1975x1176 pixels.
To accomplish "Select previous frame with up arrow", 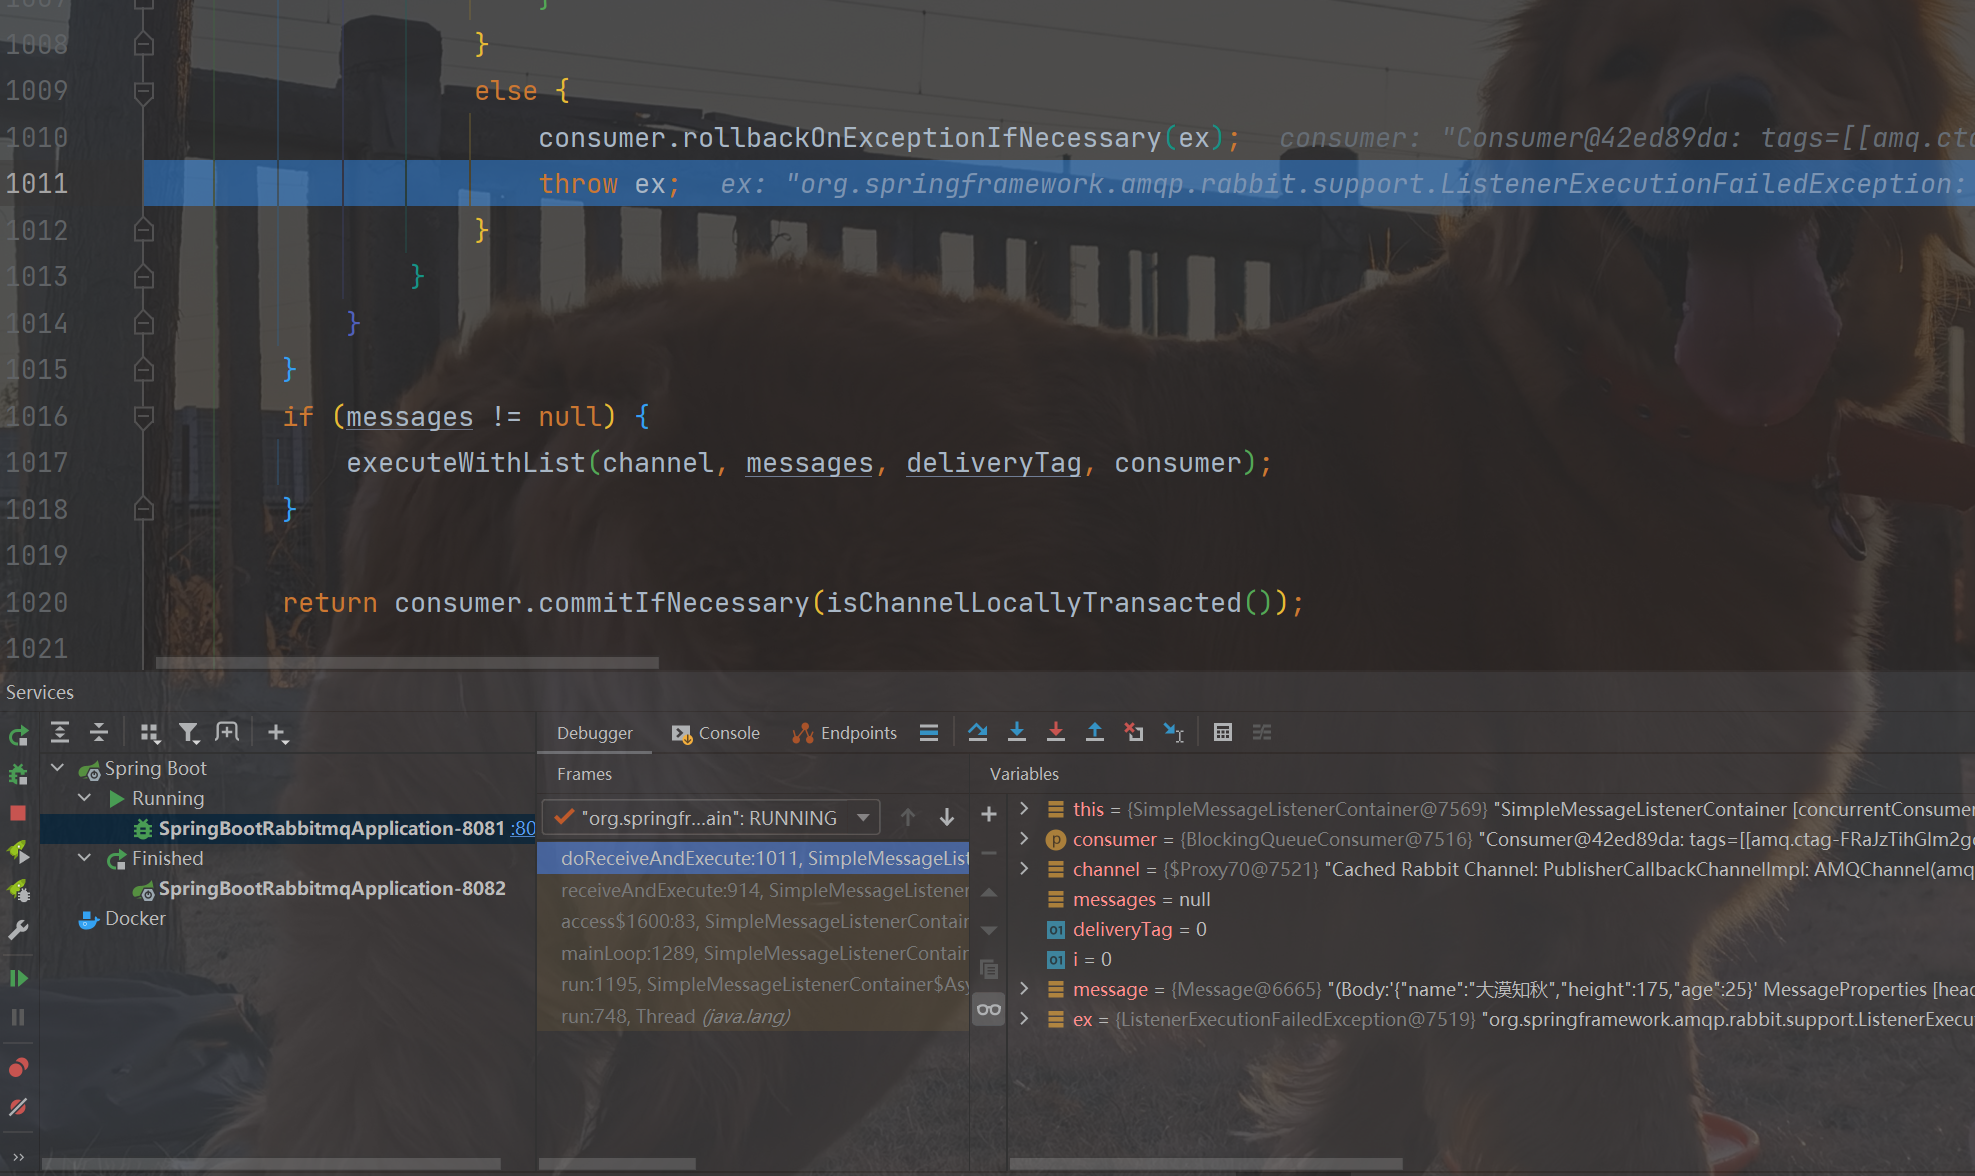I will click(908, 817).
